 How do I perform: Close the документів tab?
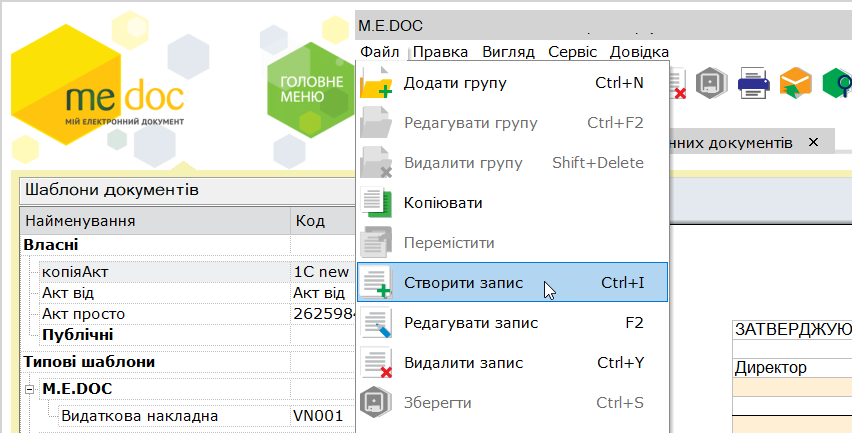(x=813, y=142)
